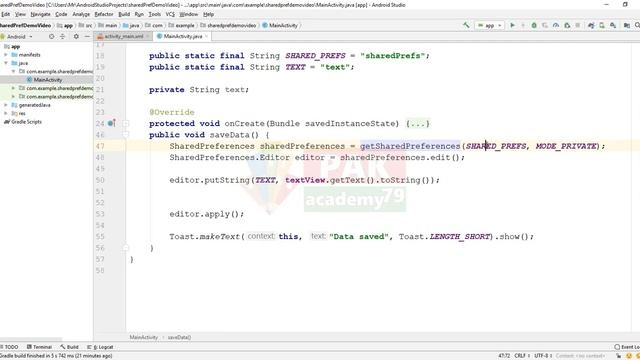Expand the folded onCreate body on line 24

coord(126,123)
